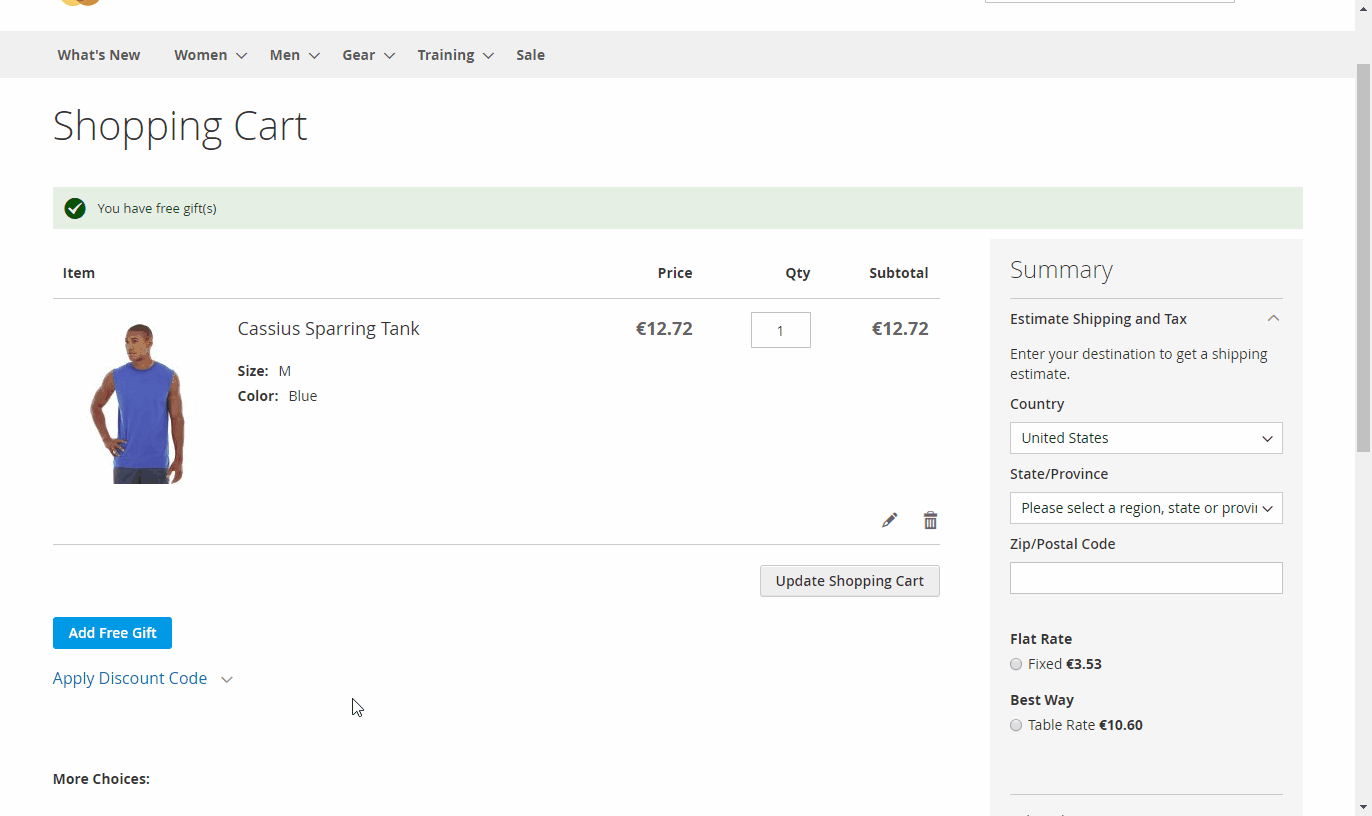The width and height of the screenshot is (1372, 816).
Task: Click the green success checkmark icon
Action: point(75,208)
